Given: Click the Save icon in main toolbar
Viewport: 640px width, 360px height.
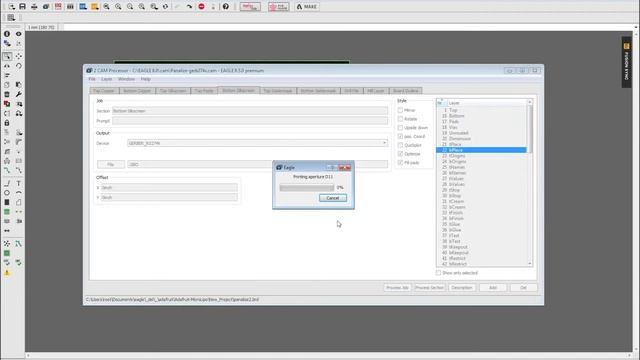Looking at the screenshot, I should point(22,7).
